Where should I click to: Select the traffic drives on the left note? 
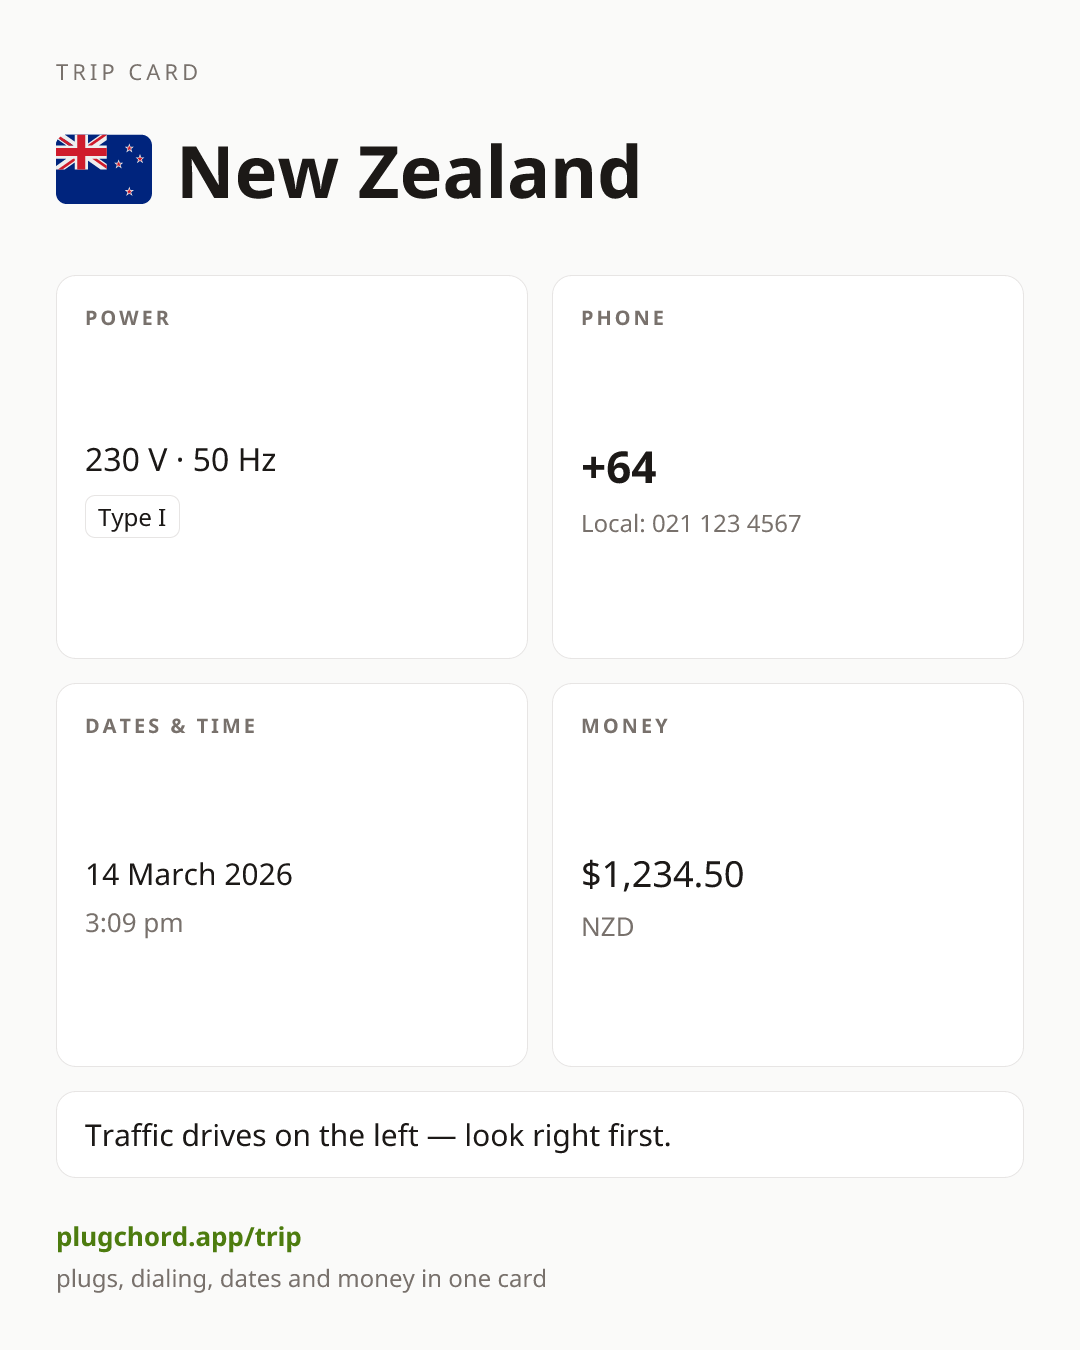(378, 1136)
